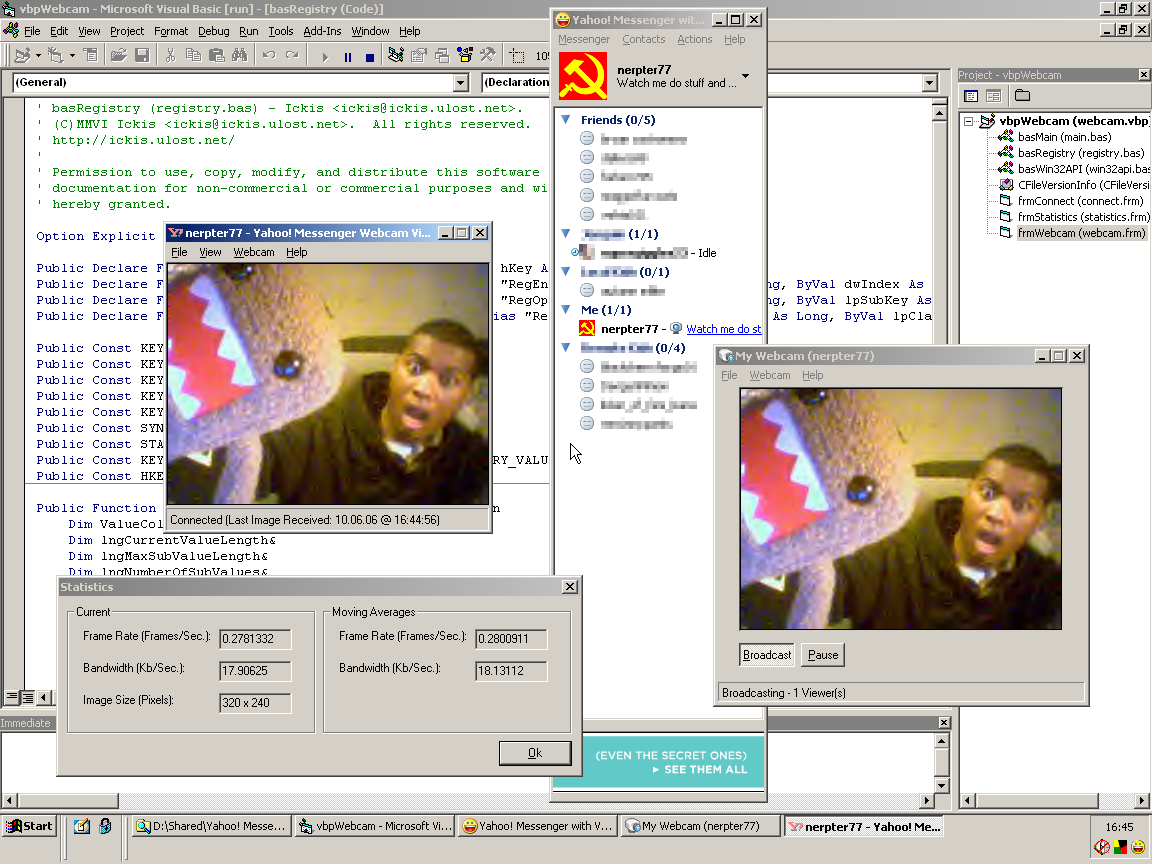This screenshot has height=864, width=1152.
Task: Click the Add Form toolbar icon
Action: point(56,55)
